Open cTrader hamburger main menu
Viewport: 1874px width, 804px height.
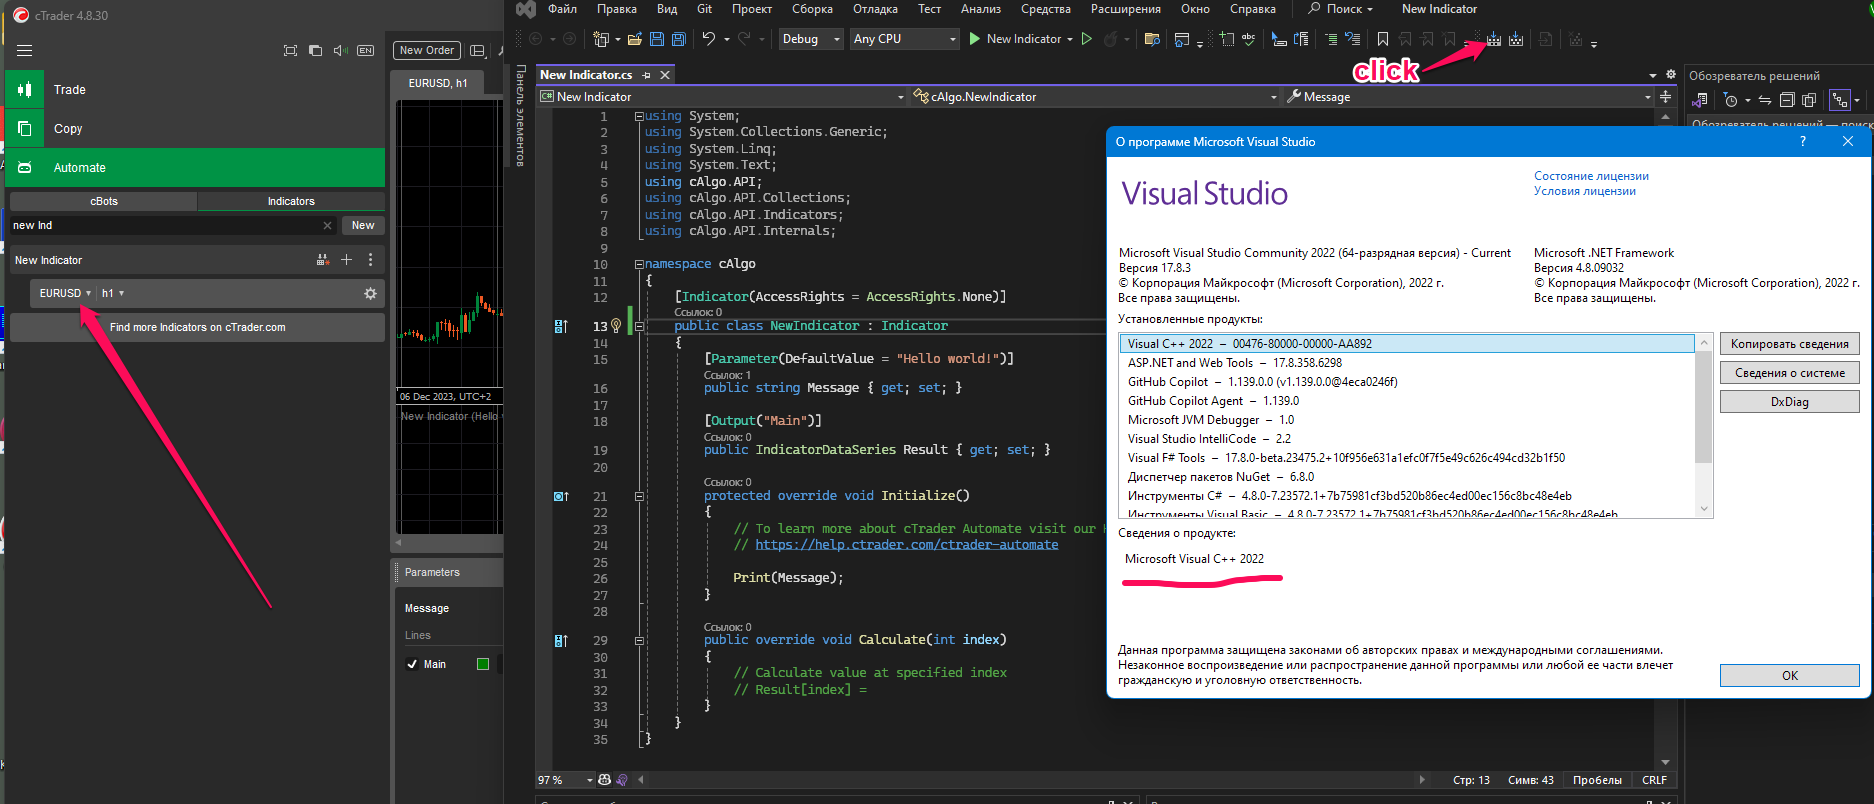(x=25, y=50)
